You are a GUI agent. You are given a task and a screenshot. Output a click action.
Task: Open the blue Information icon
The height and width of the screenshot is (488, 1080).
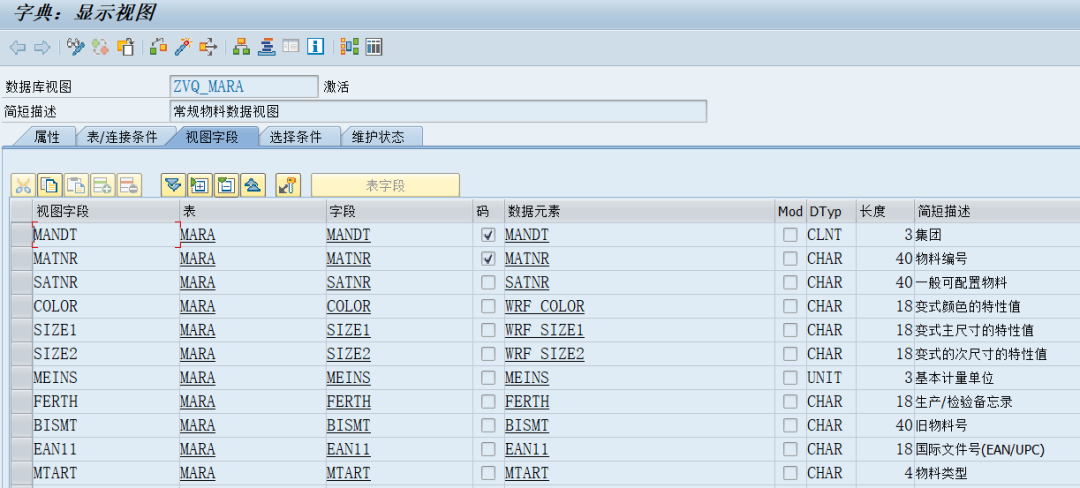pyautogui.click(x=315, y=47)
